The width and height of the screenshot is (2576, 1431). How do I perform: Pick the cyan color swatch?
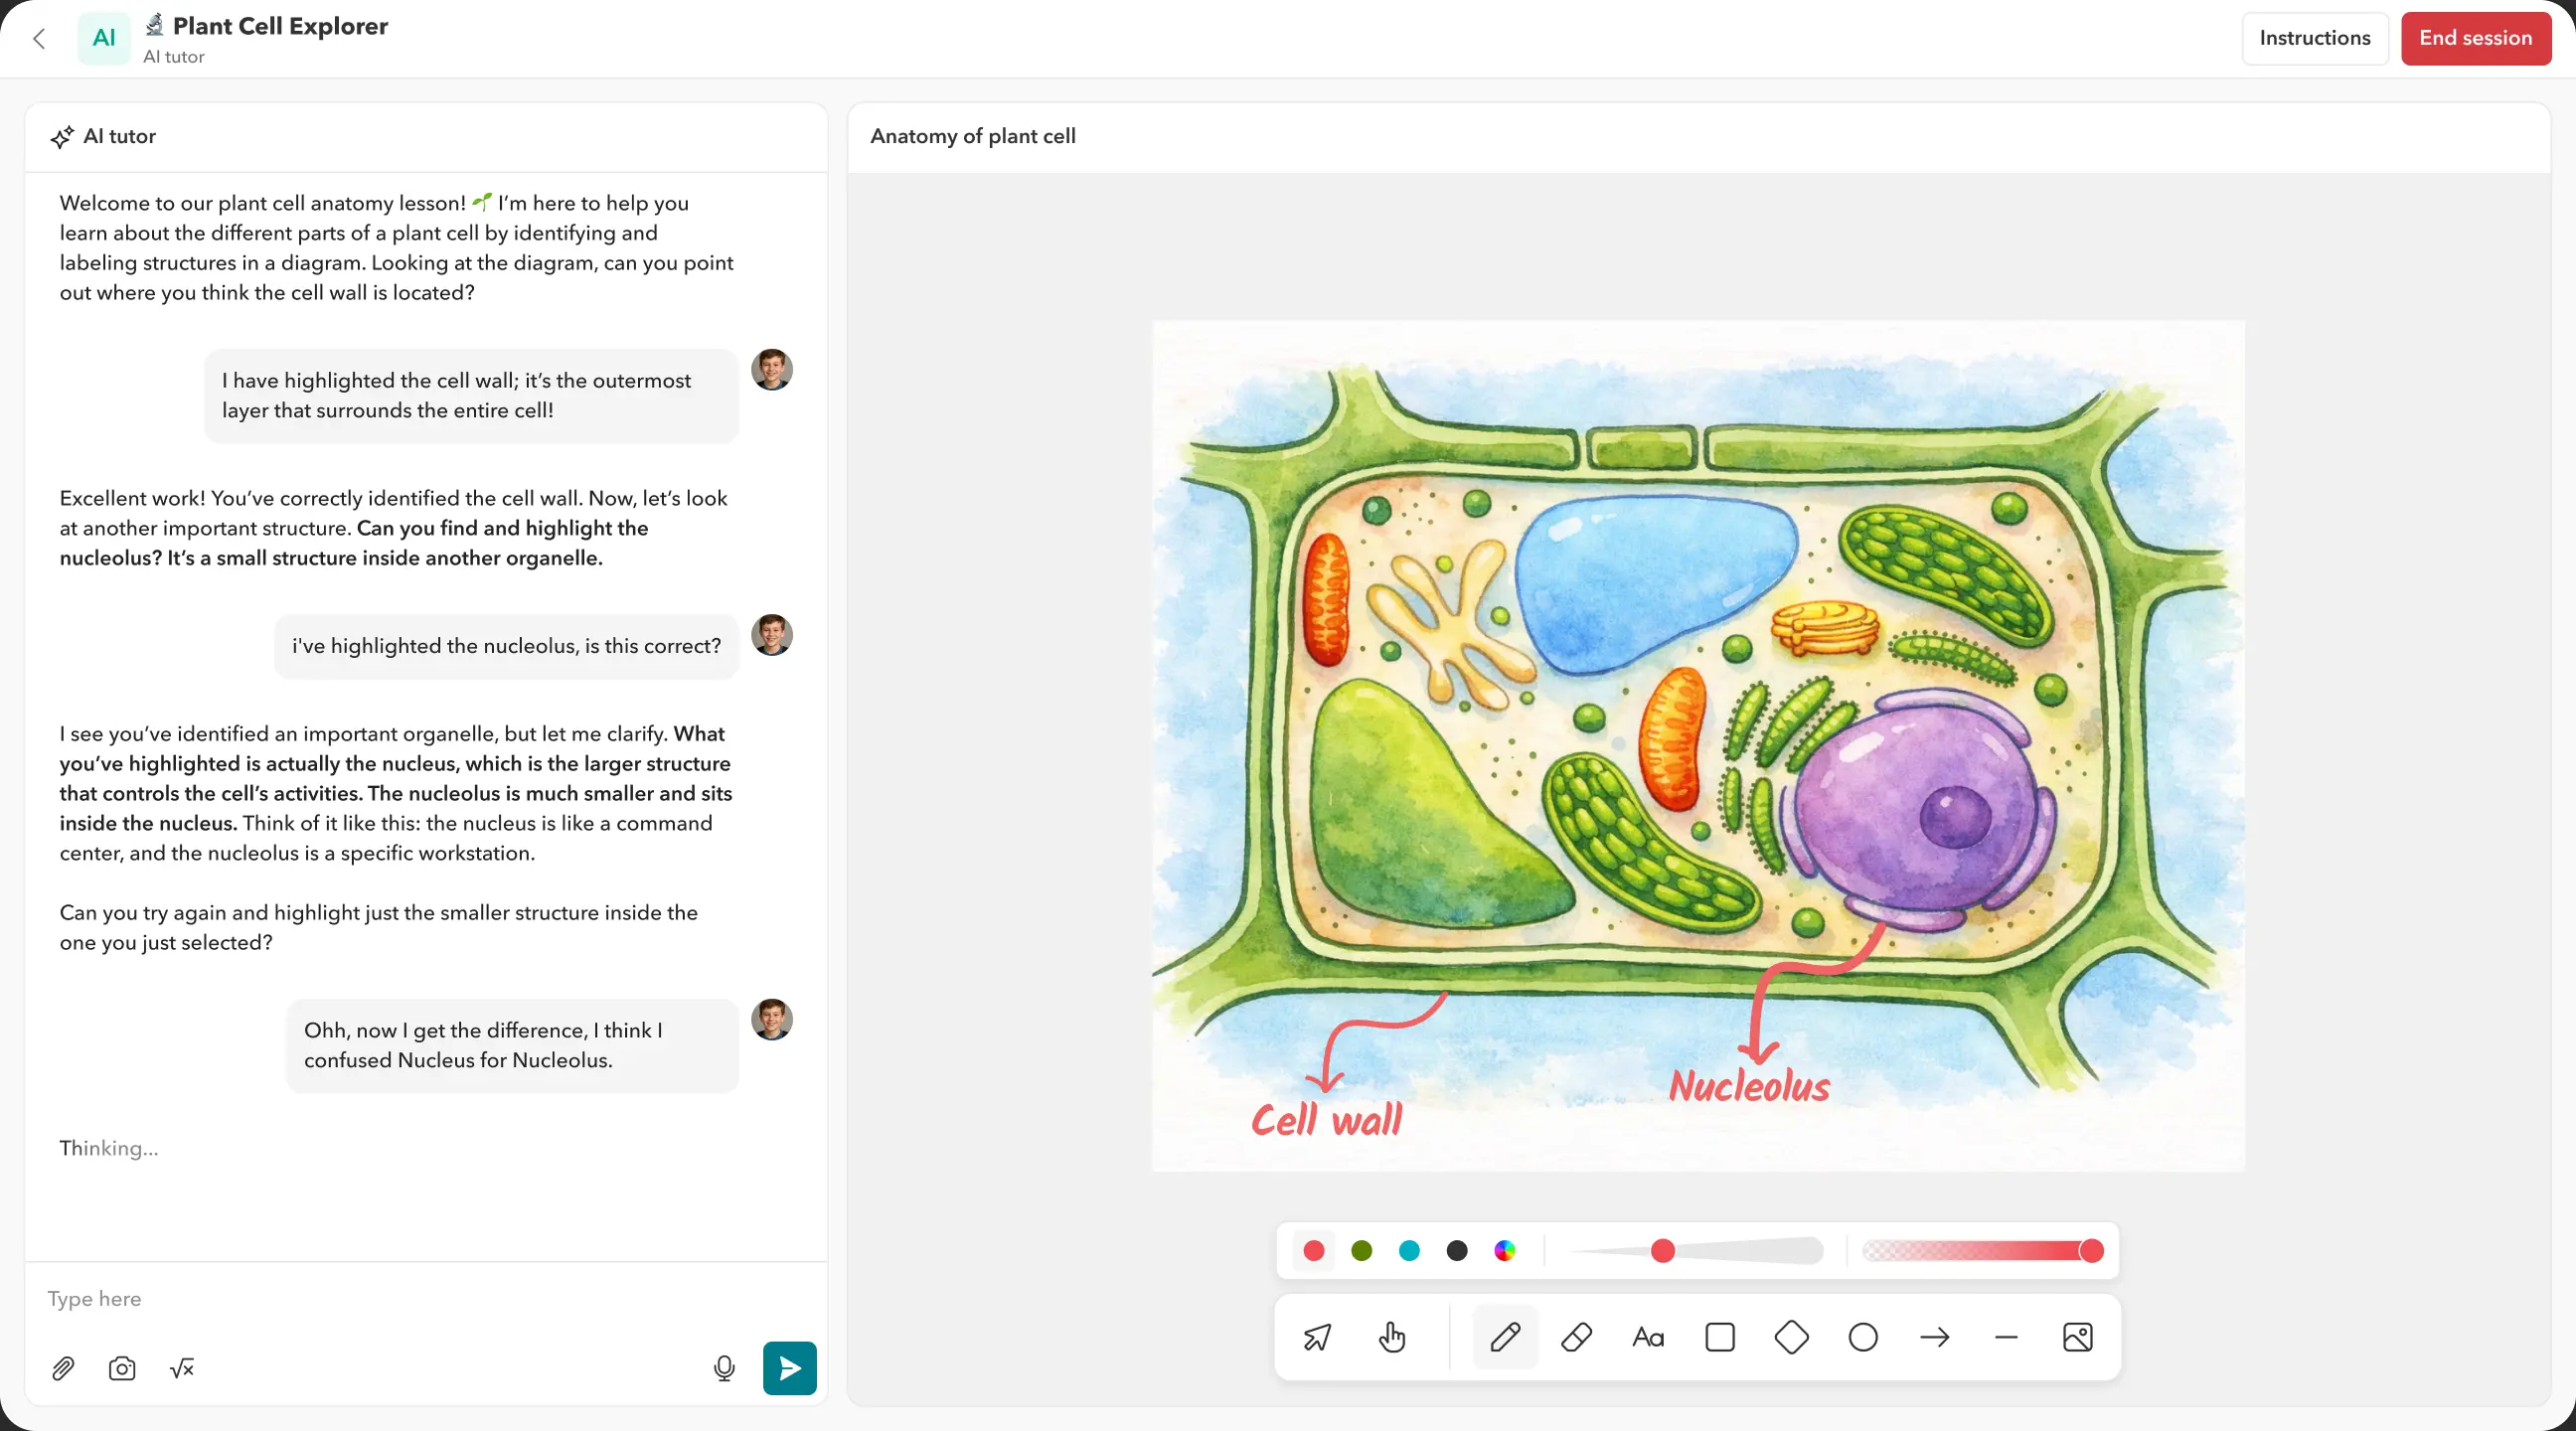click(x=1409, y=1250)
